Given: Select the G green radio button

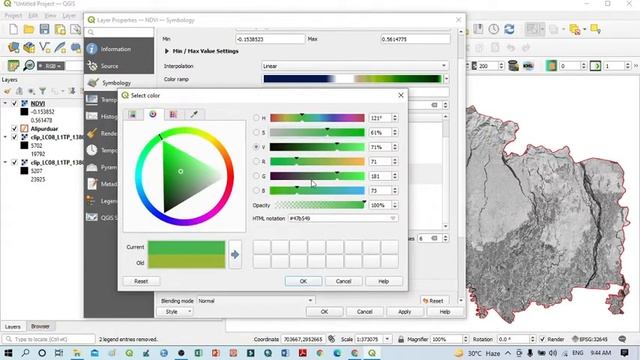Looking at the screenshot, I should coord(256,176).
